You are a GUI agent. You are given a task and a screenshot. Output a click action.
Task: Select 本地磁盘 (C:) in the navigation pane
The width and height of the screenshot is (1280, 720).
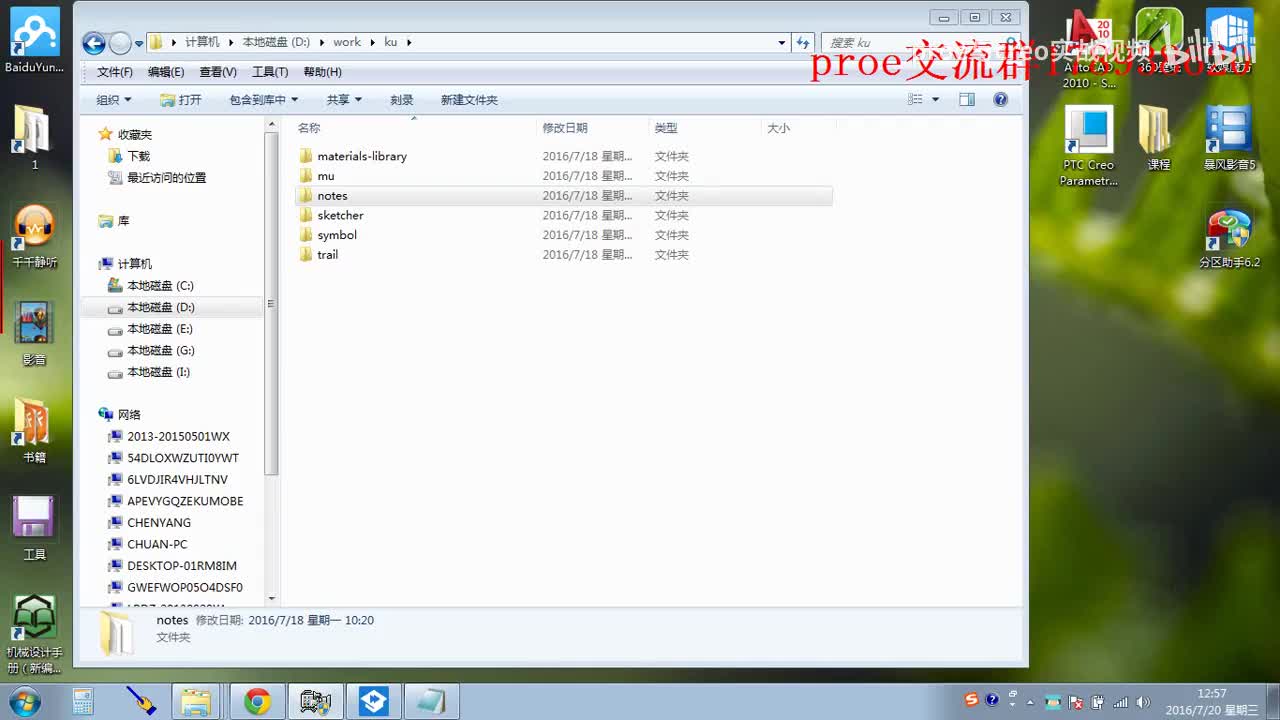(x=151, y=286)
